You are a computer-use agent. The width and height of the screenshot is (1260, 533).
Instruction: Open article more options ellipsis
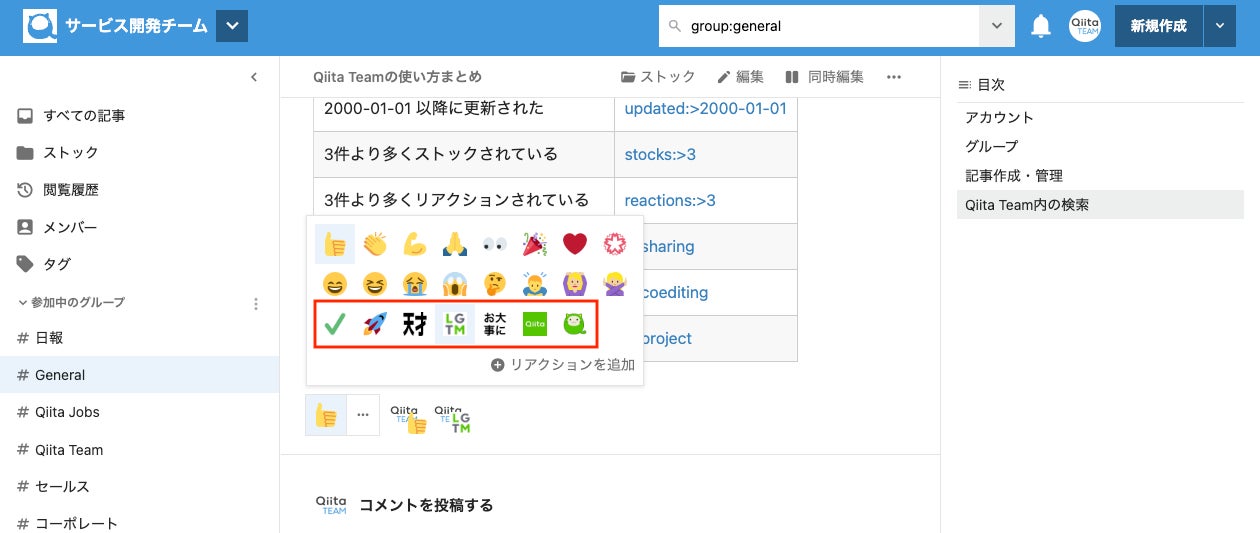894,77
